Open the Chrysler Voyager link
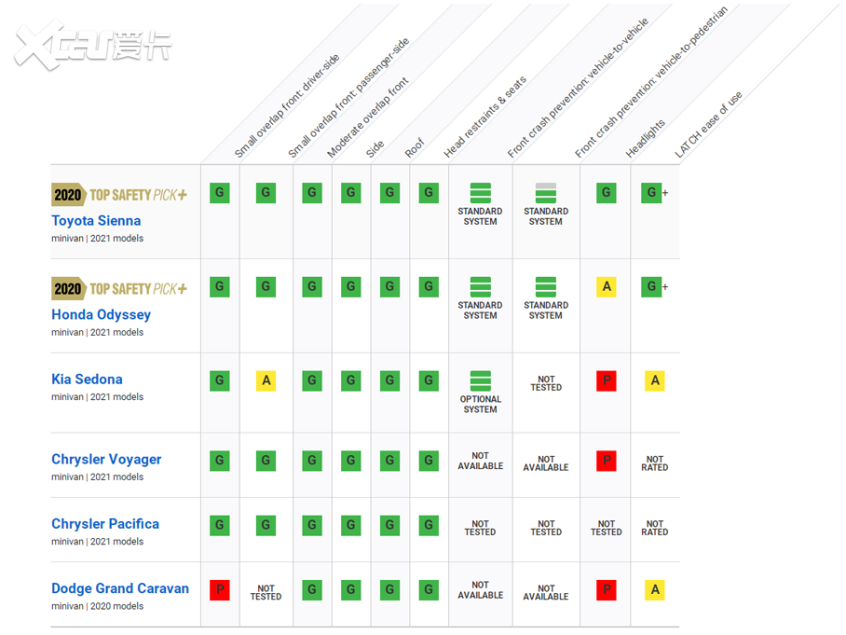 (106, 459)
